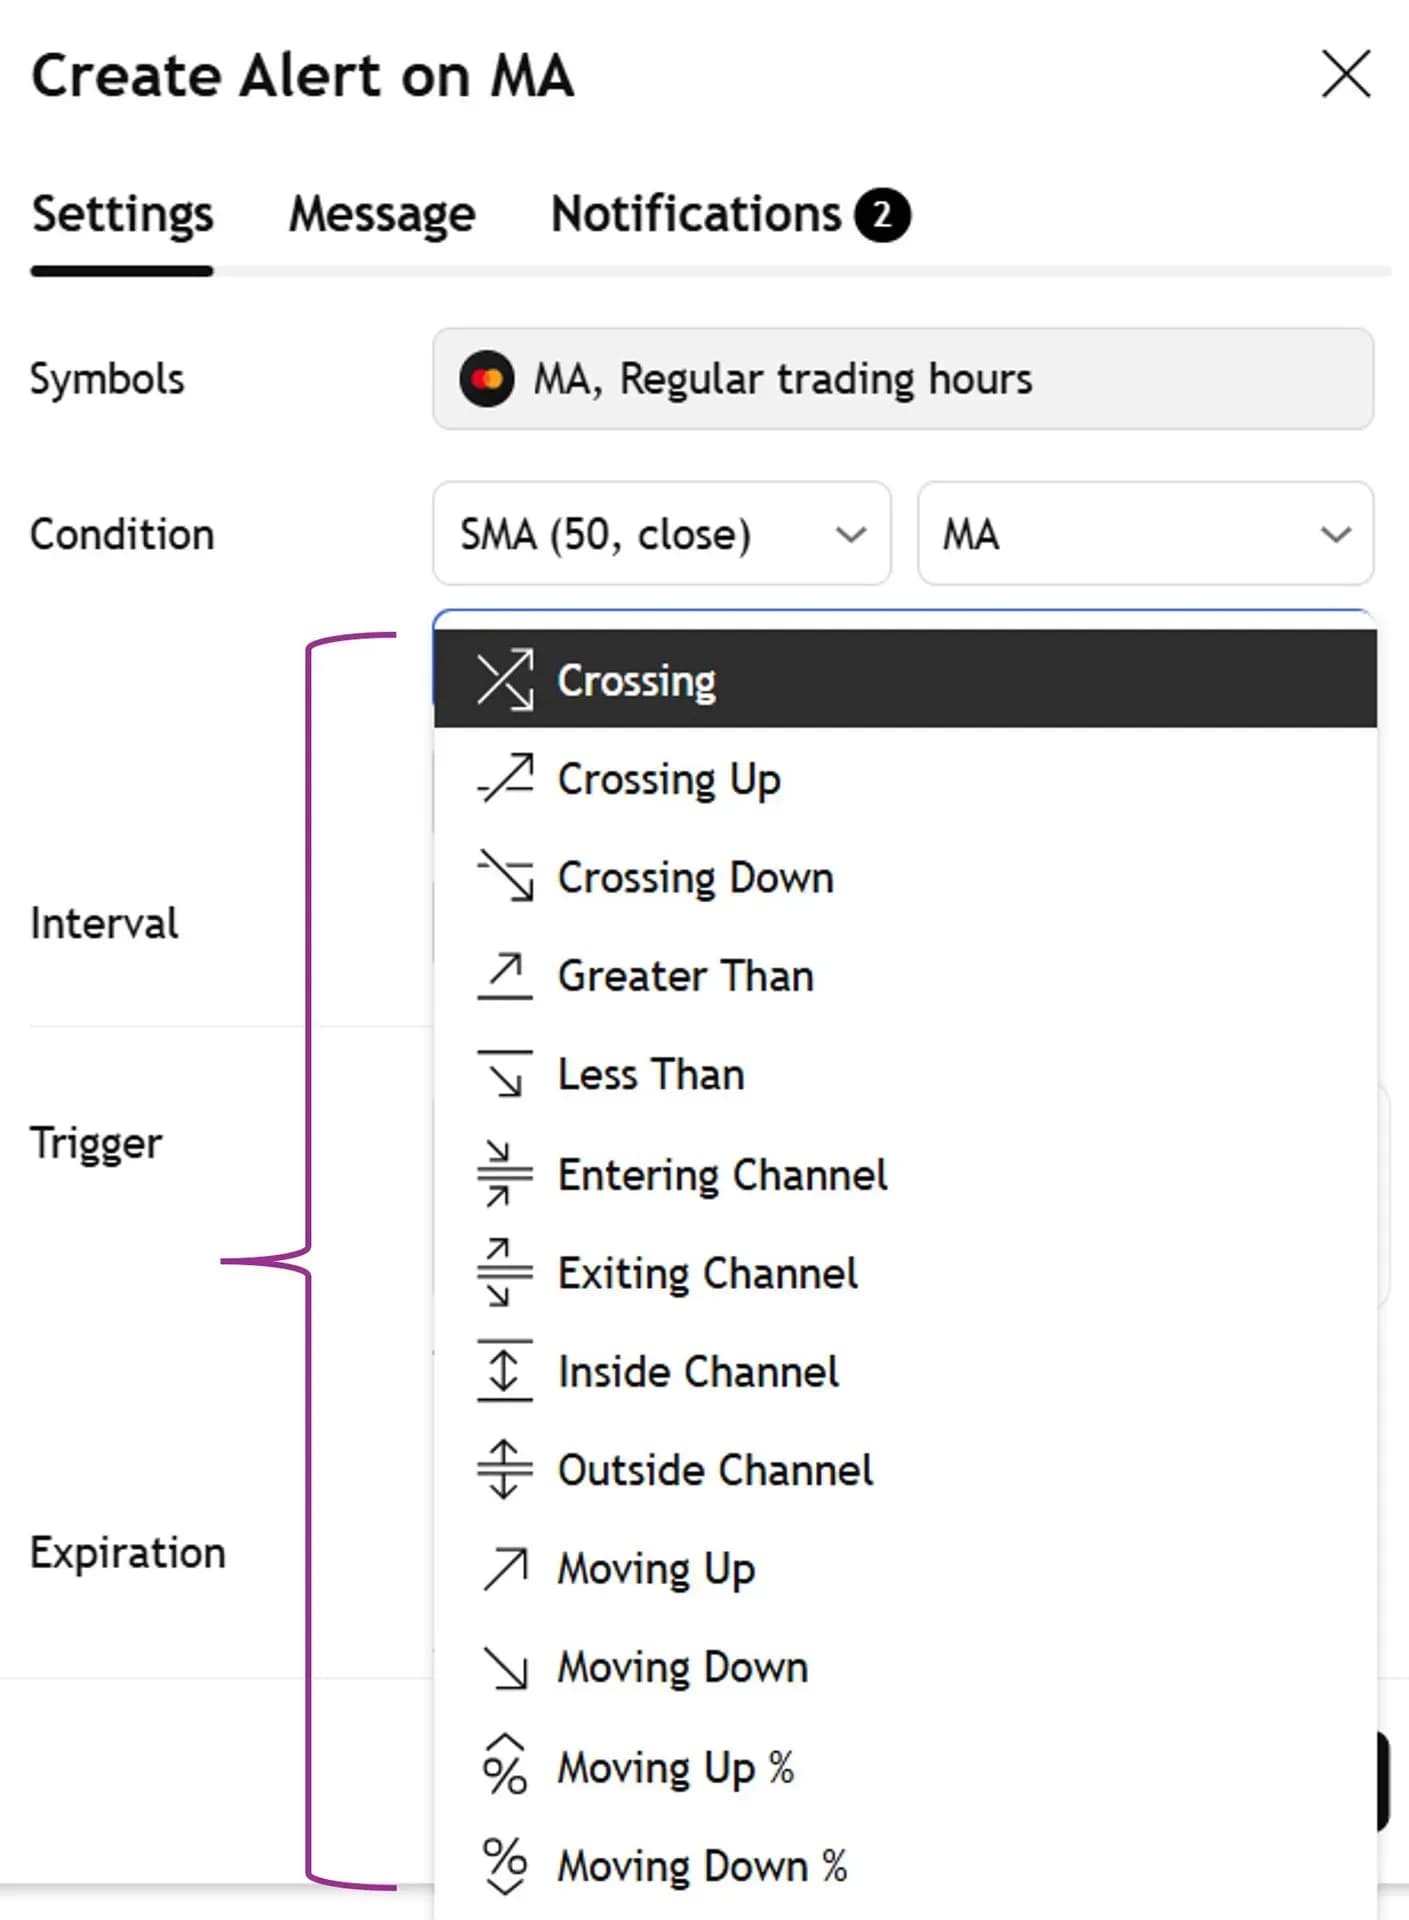Select the Crossing icon in condition list
Screen dimensions: 1409x1920
[505, 680]
